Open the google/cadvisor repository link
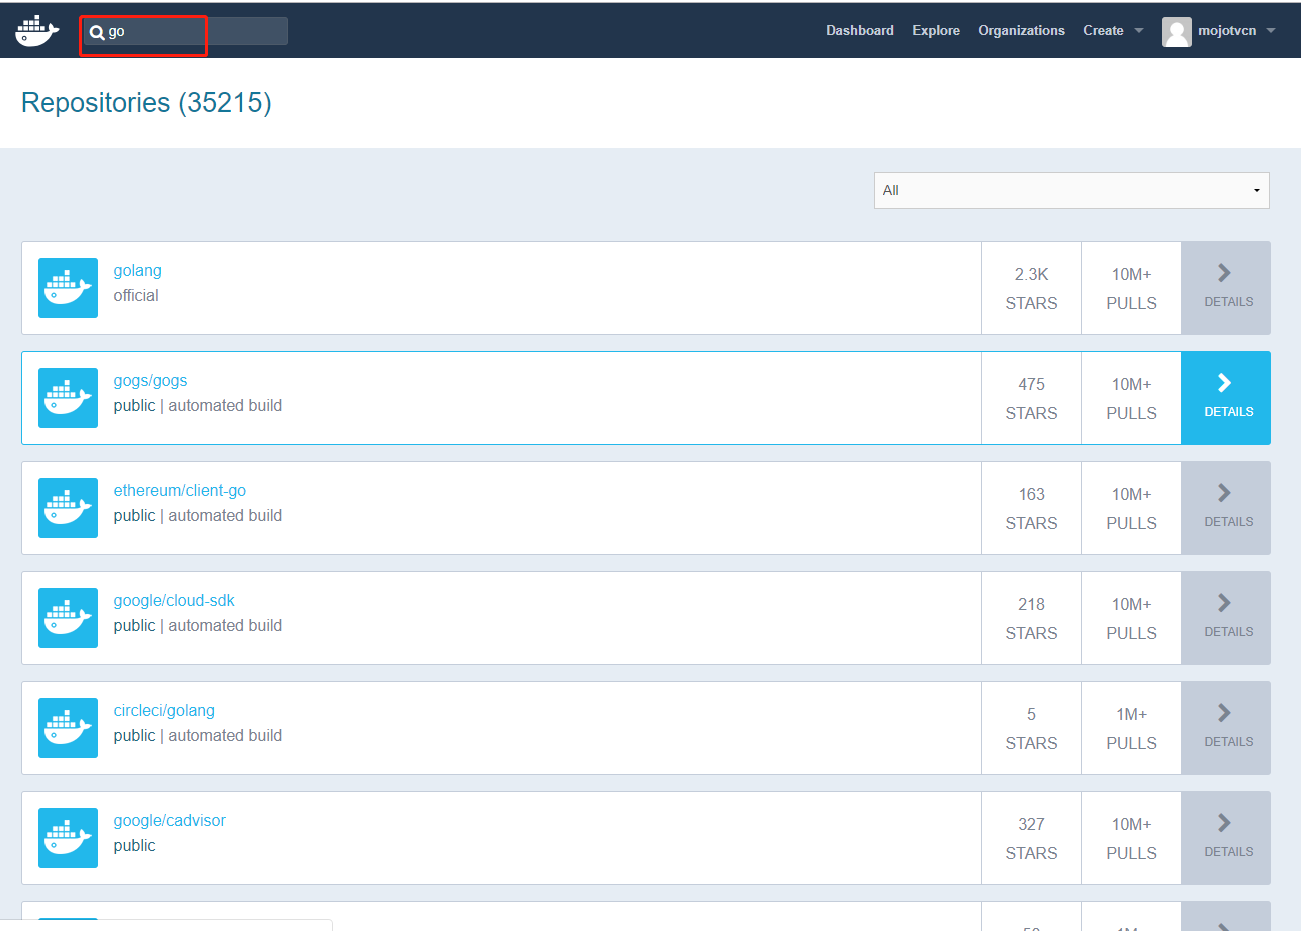The width and height of the screenshot is (1301, 931). 169,821
